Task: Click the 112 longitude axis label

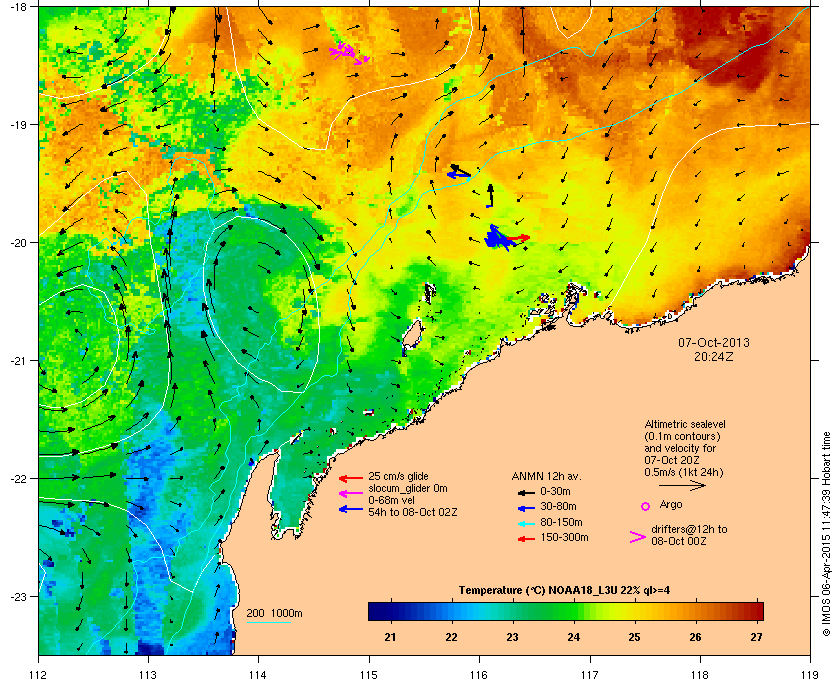Action: 39,675
